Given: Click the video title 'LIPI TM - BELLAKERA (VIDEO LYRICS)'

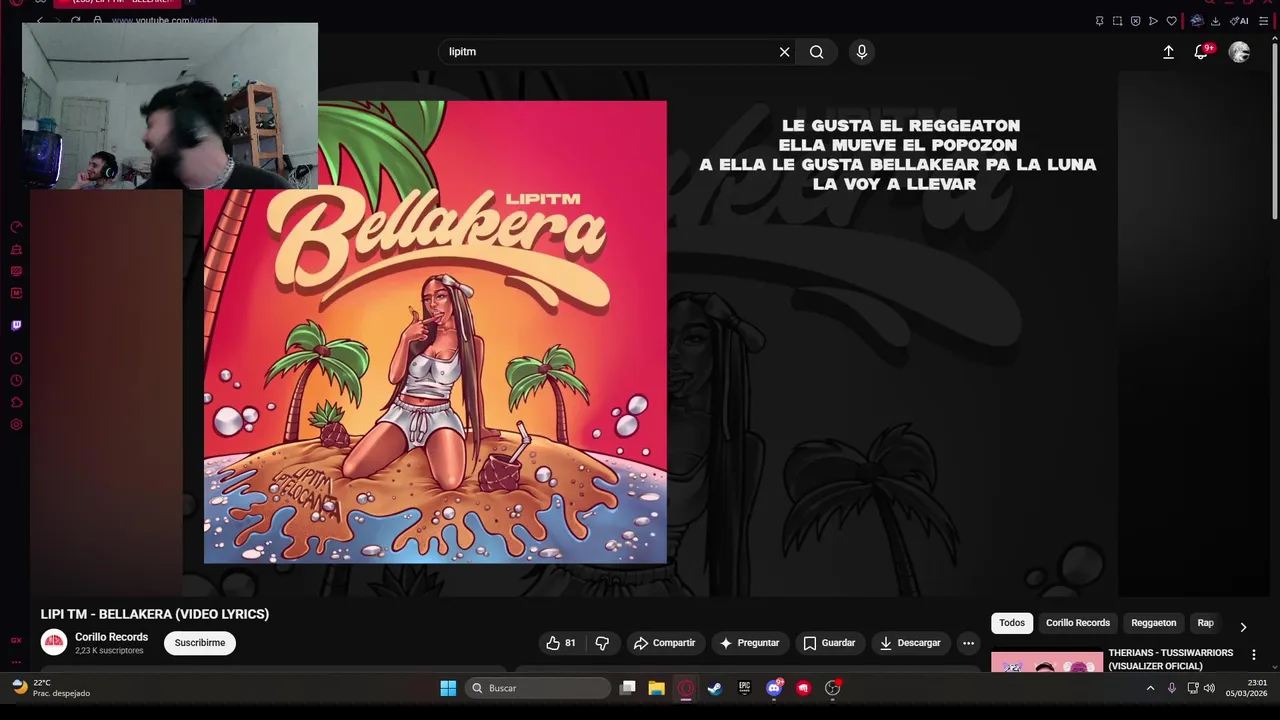Looking at the screenshot, I should pos(155,614).
